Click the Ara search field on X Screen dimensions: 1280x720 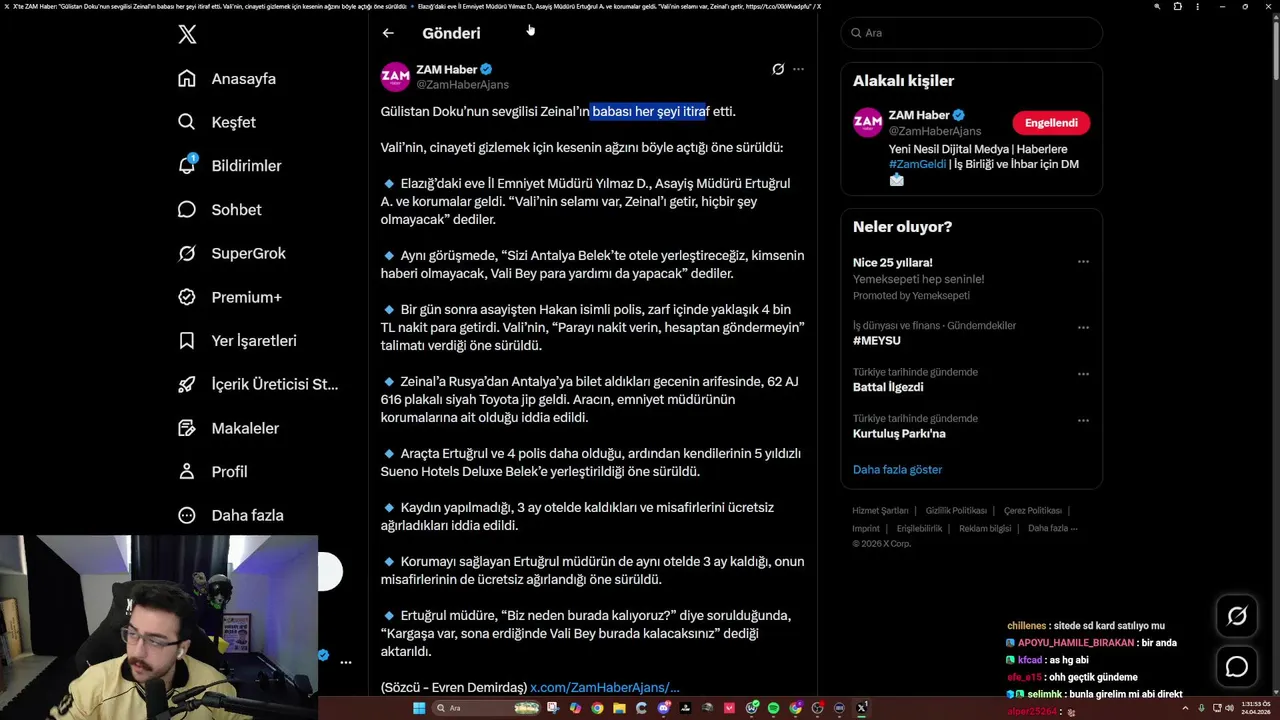point(971,33)
